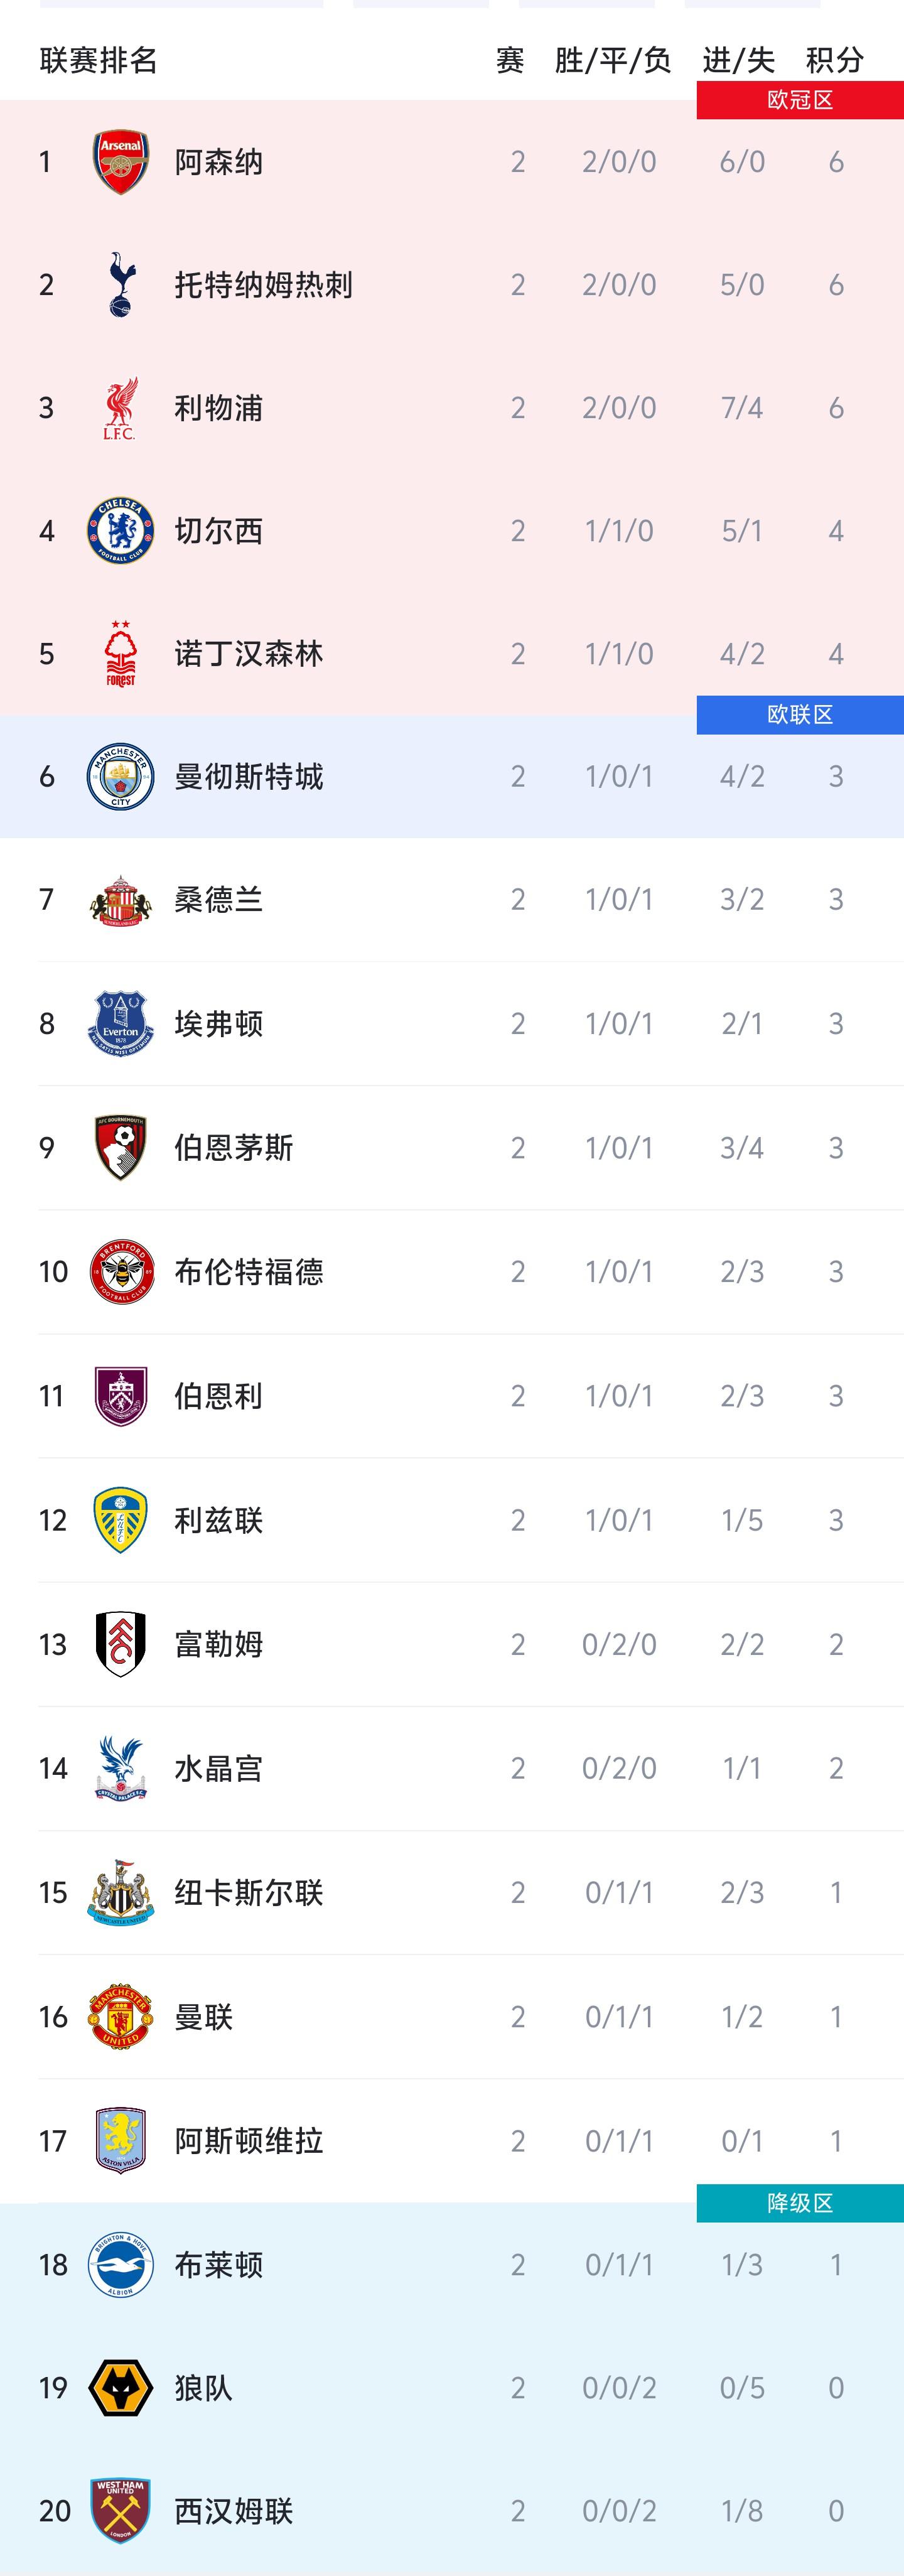Click the Tottenham Hotspur crest icon
The image size is (904, 2576).
coord(121,285)
